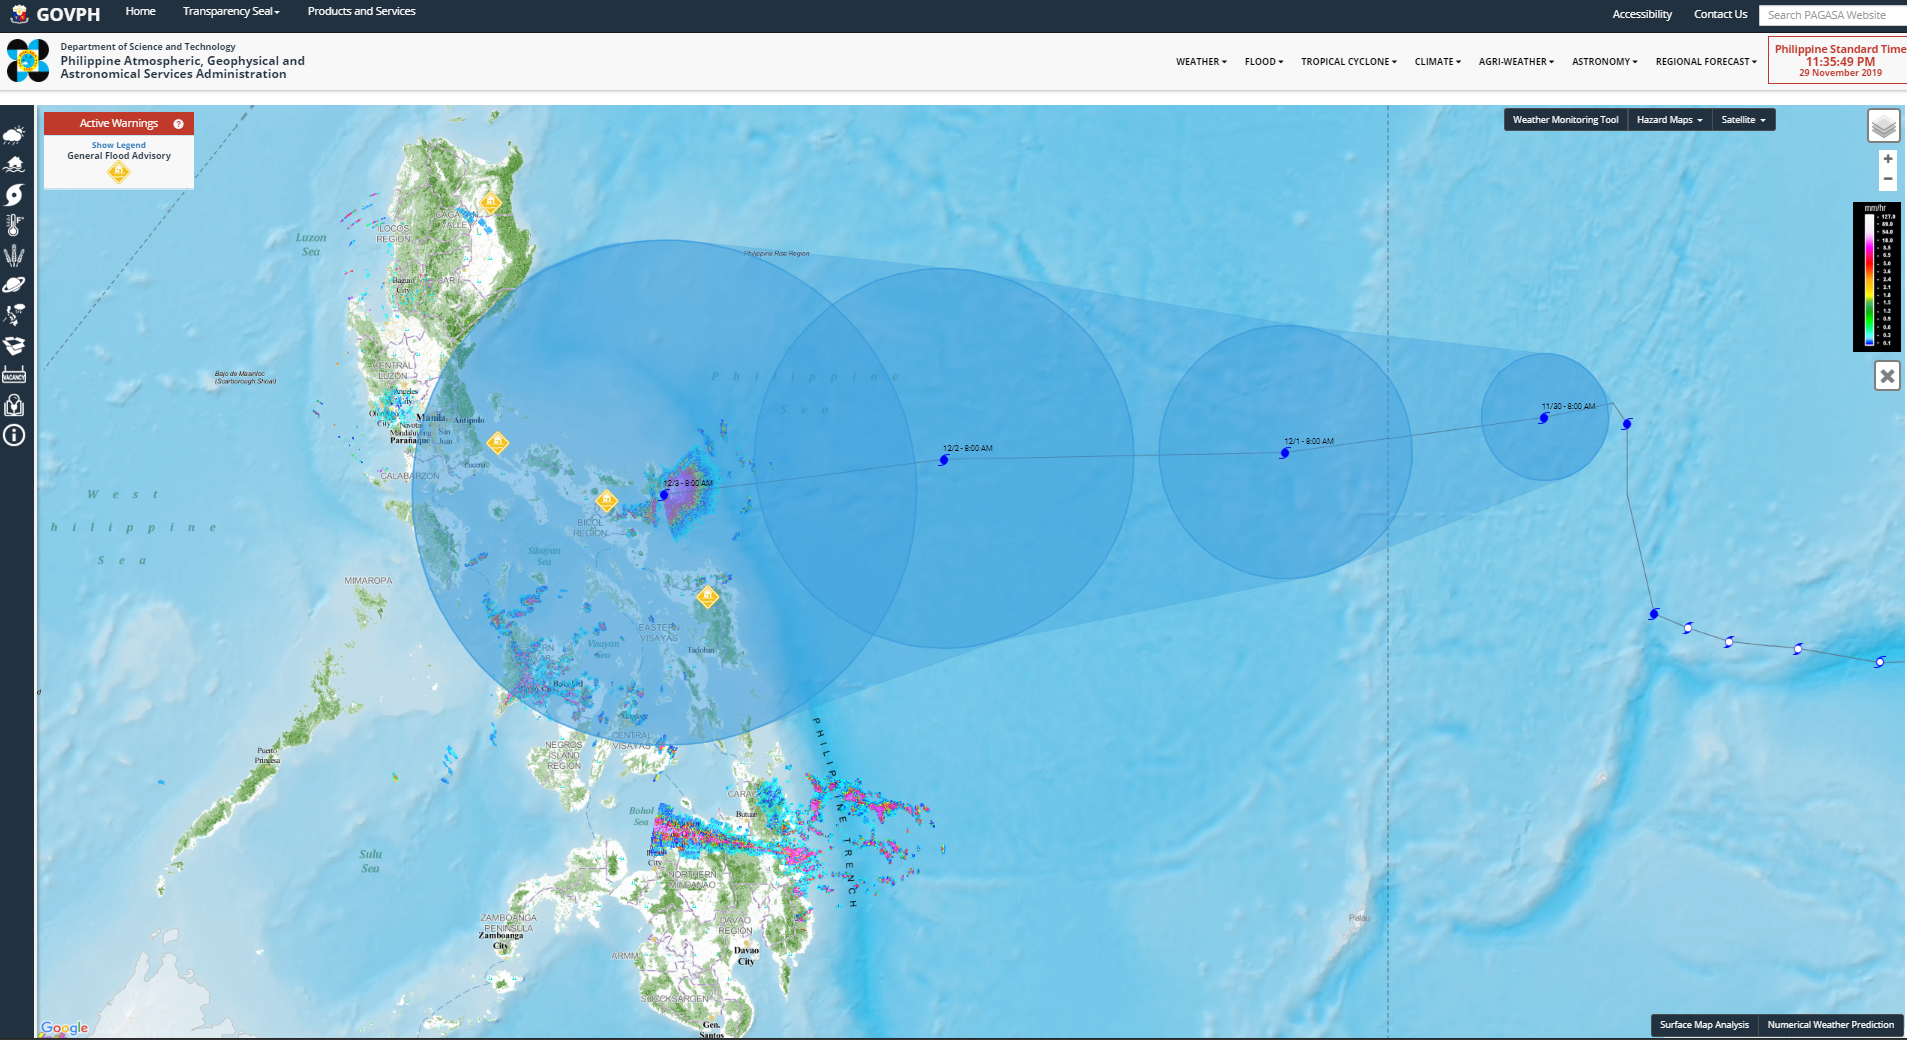Click the 'General Flood Advisory' label
Image resolution: width=1907 pixels, height=1040 pixels.
coord(119,156)
